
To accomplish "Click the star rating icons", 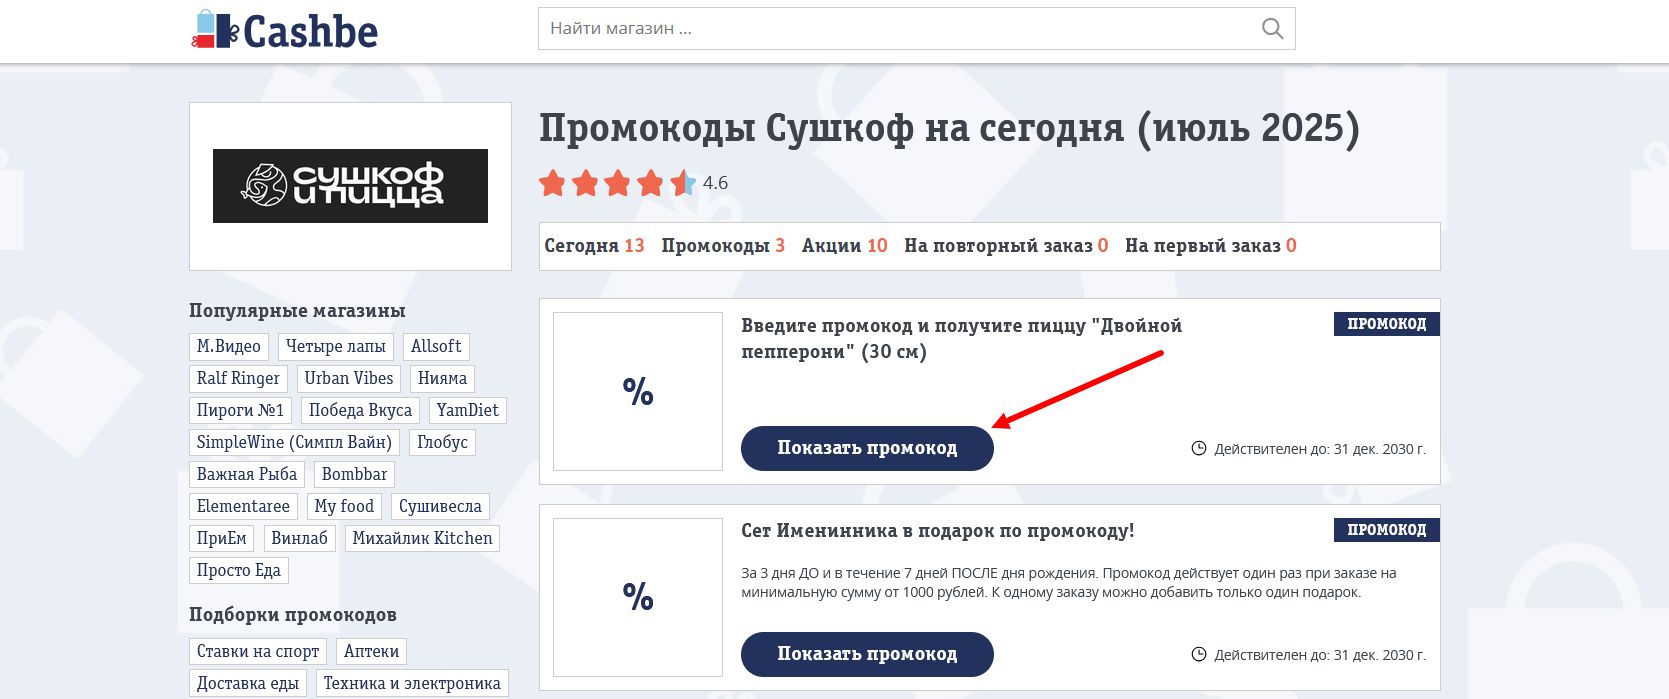I will [617, 183].
